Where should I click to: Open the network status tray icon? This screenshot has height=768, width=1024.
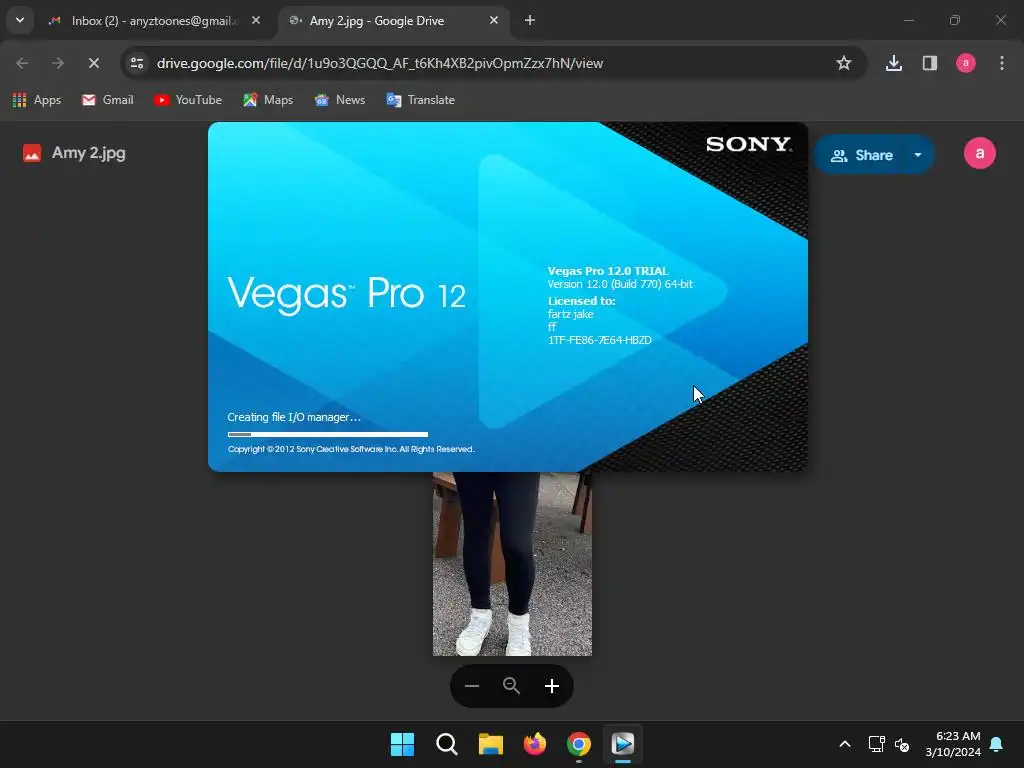(x=876, y=744)
